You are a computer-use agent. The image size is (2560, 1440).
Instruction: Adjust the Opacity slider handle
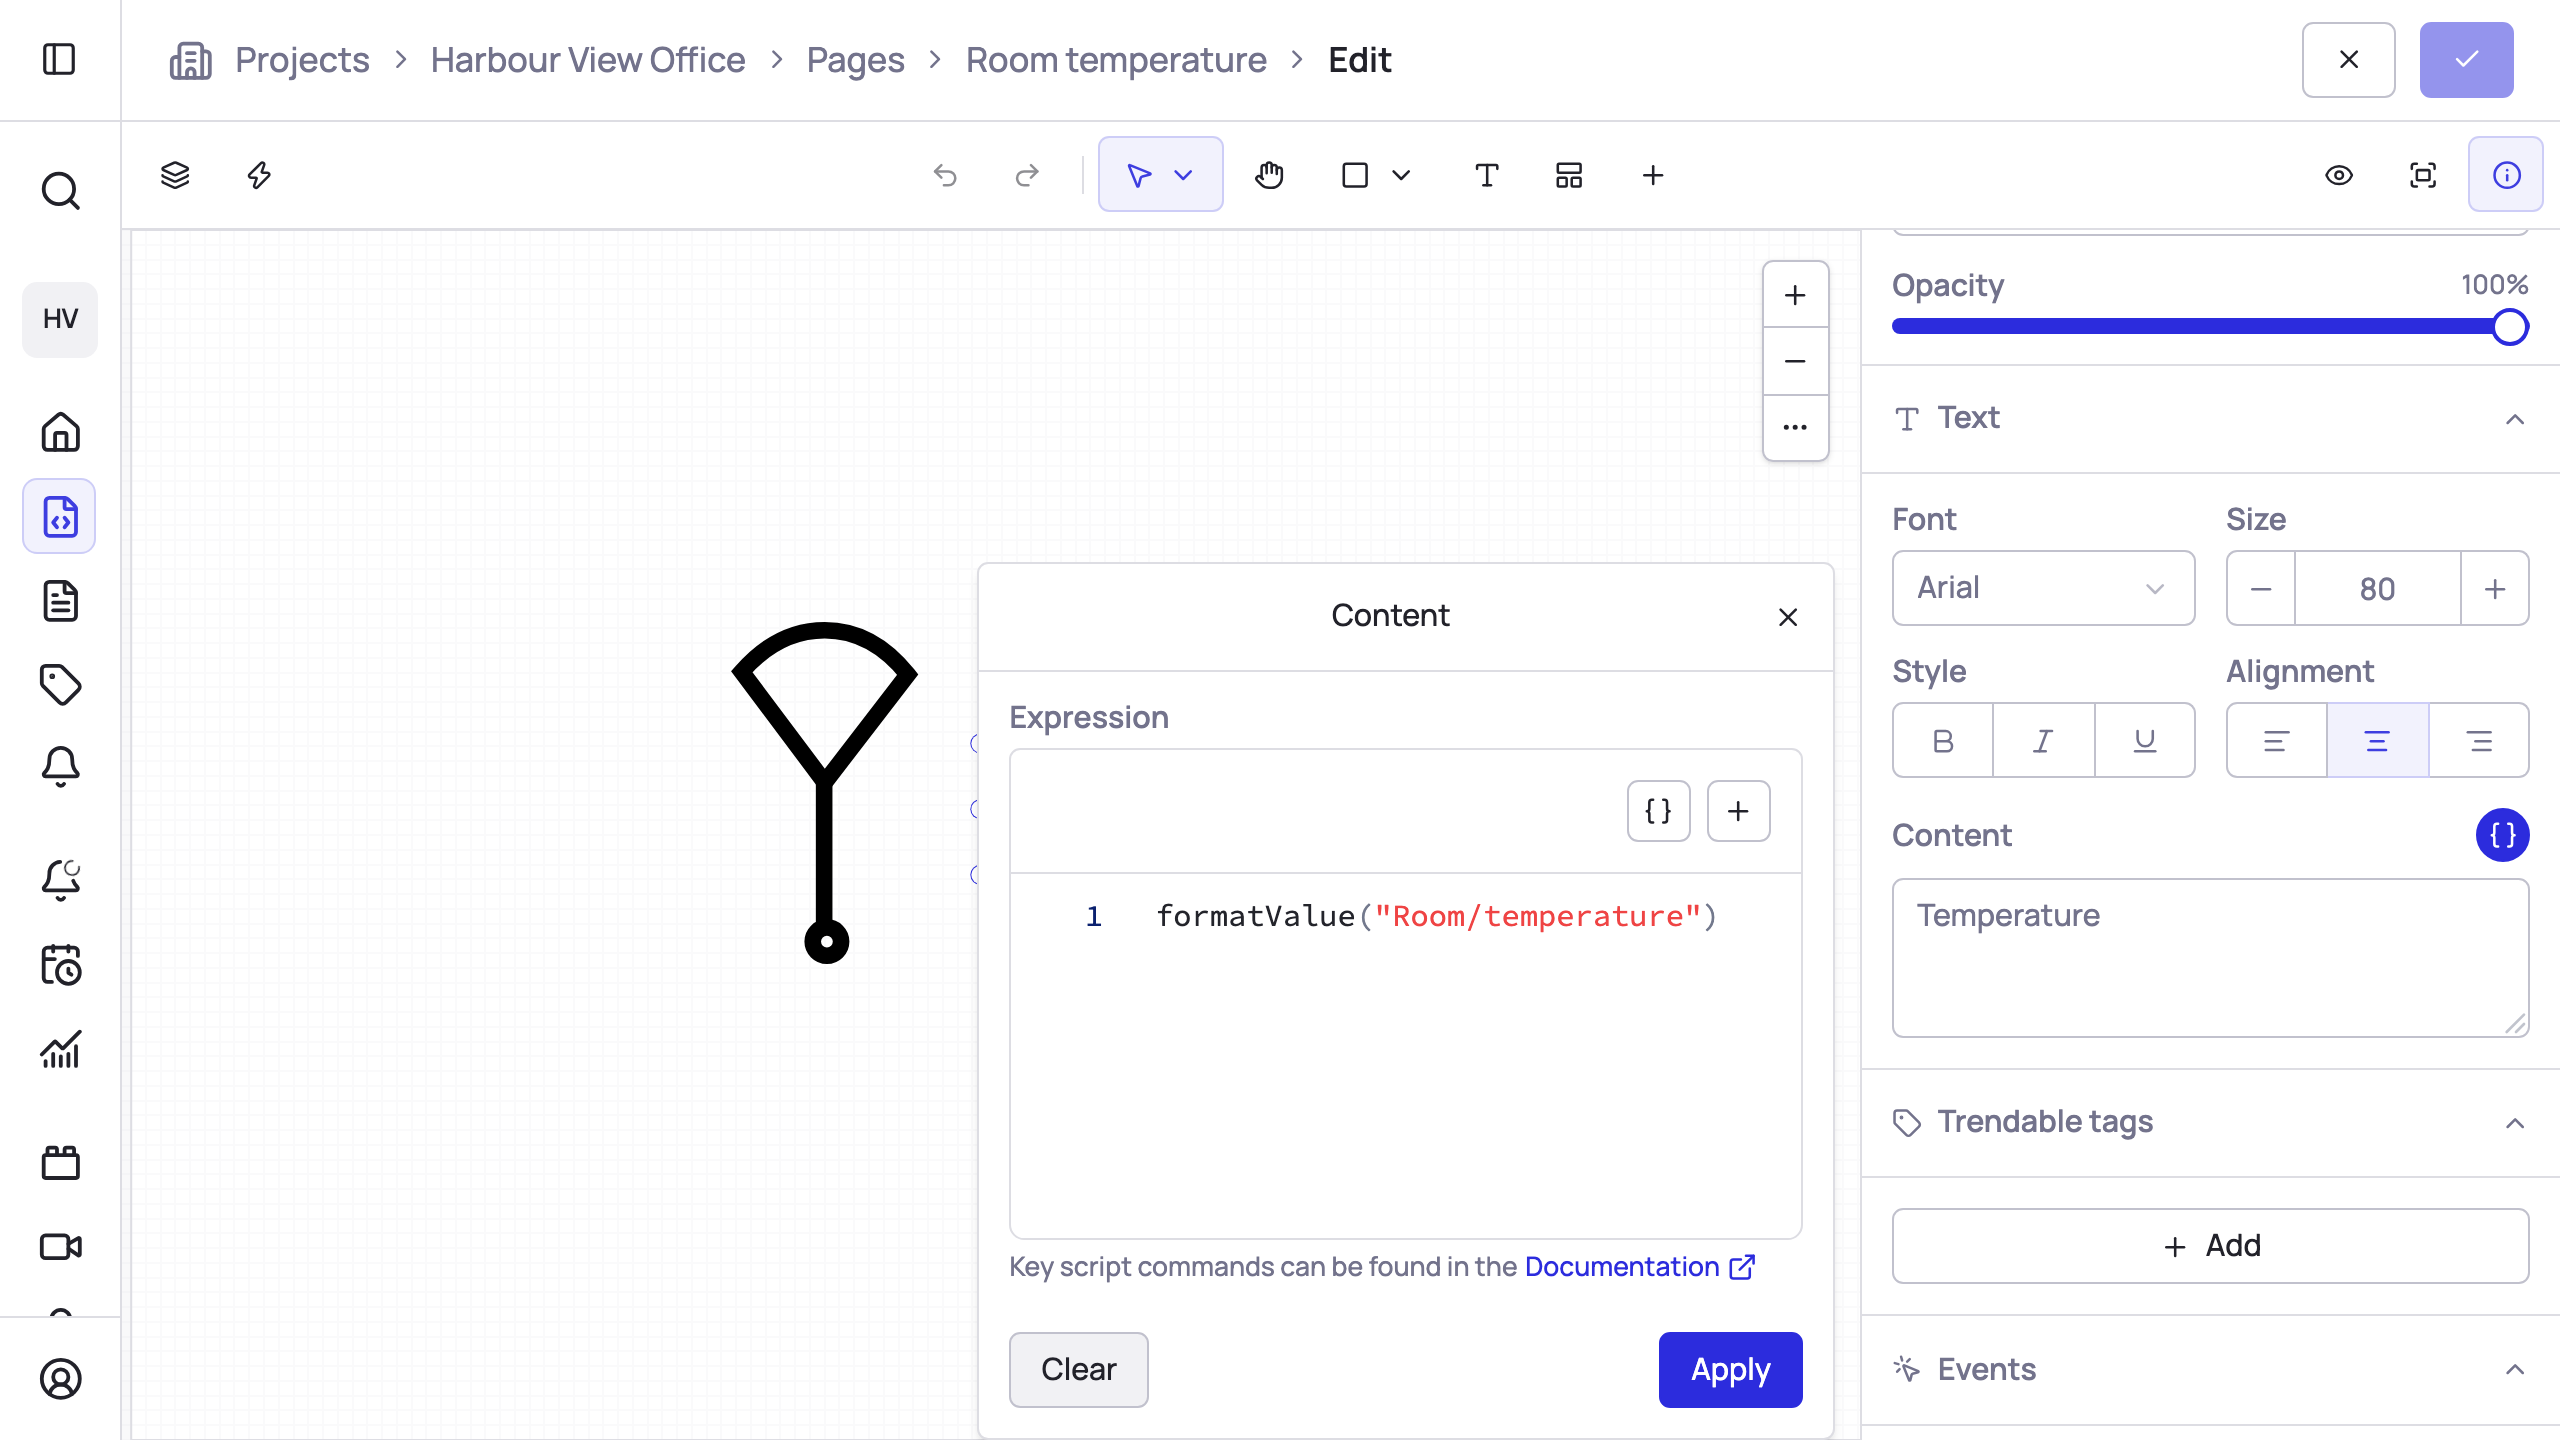[x=2509, y=327]
